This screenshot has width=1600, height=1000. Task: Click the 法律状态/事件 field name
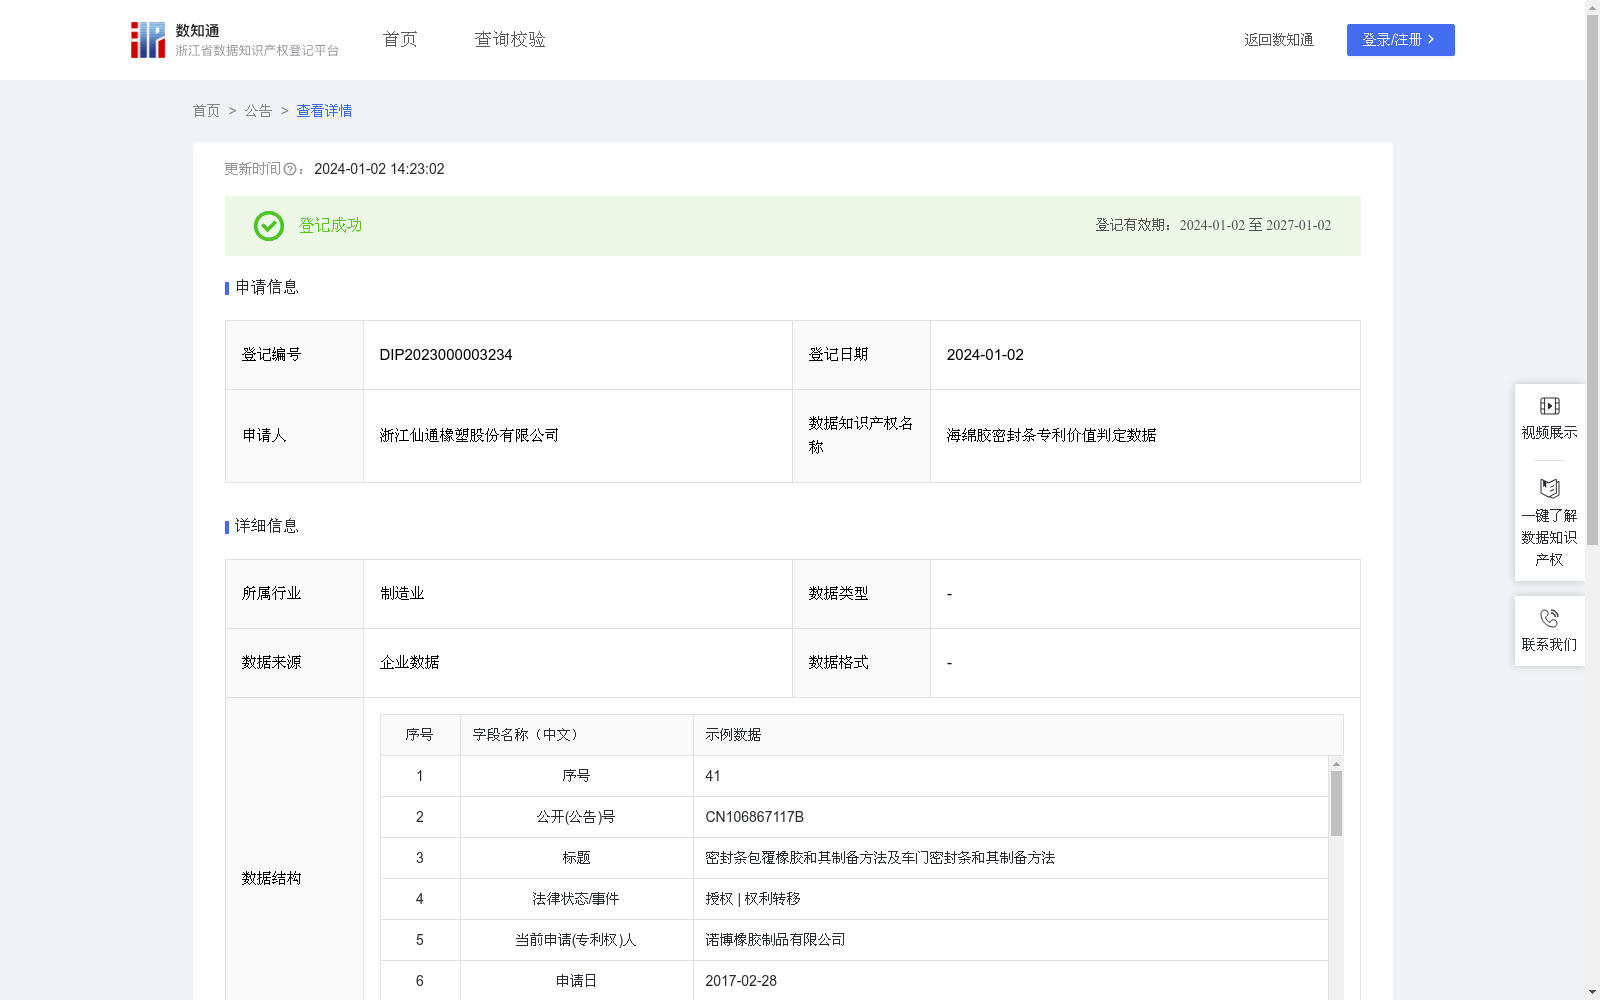[x=576, y=899]
